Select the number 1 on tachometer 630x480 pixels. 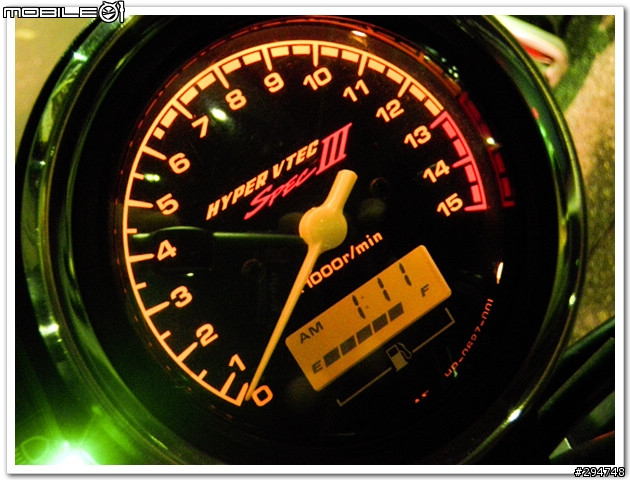[237, 363]
